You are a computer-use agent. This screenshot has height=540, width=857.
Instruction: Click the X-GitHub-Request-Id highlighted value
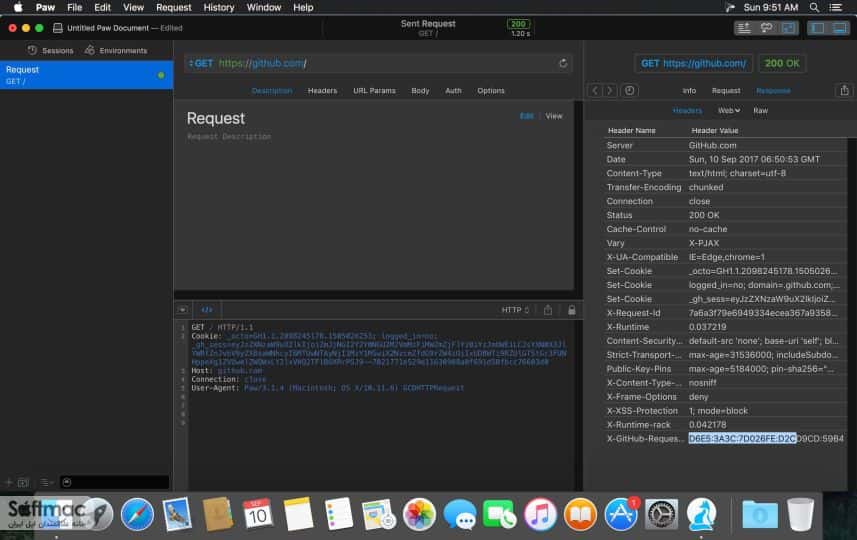coord(742,438)
